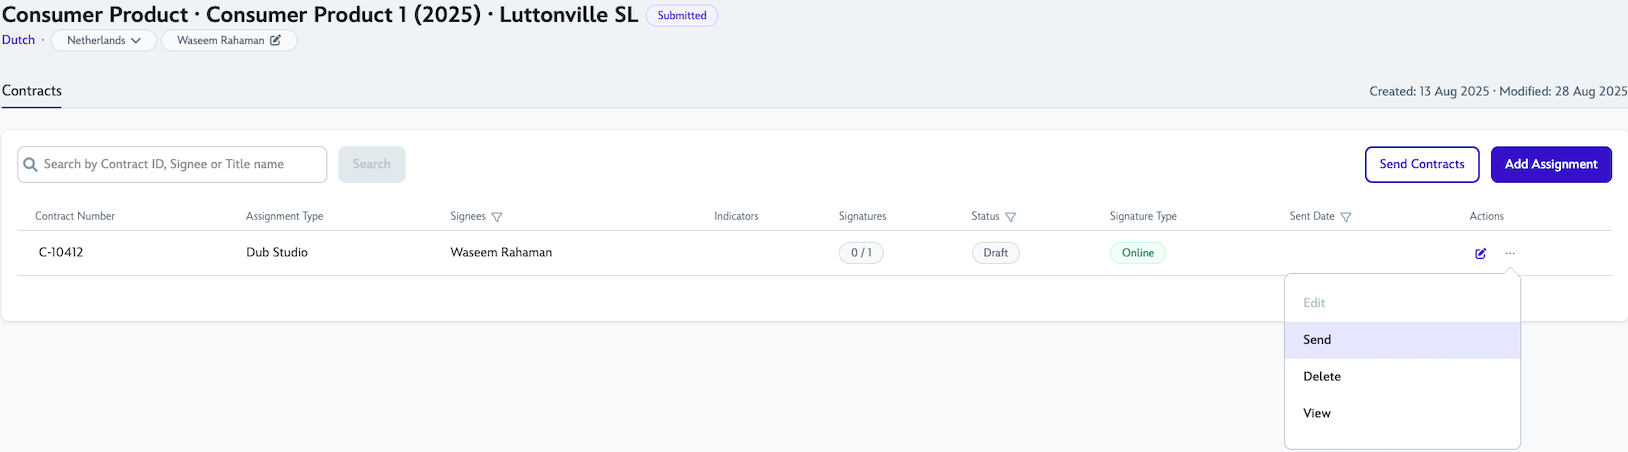Open the Status column filter icon
Screen dimensions: 1628x452
(1010, 217)
